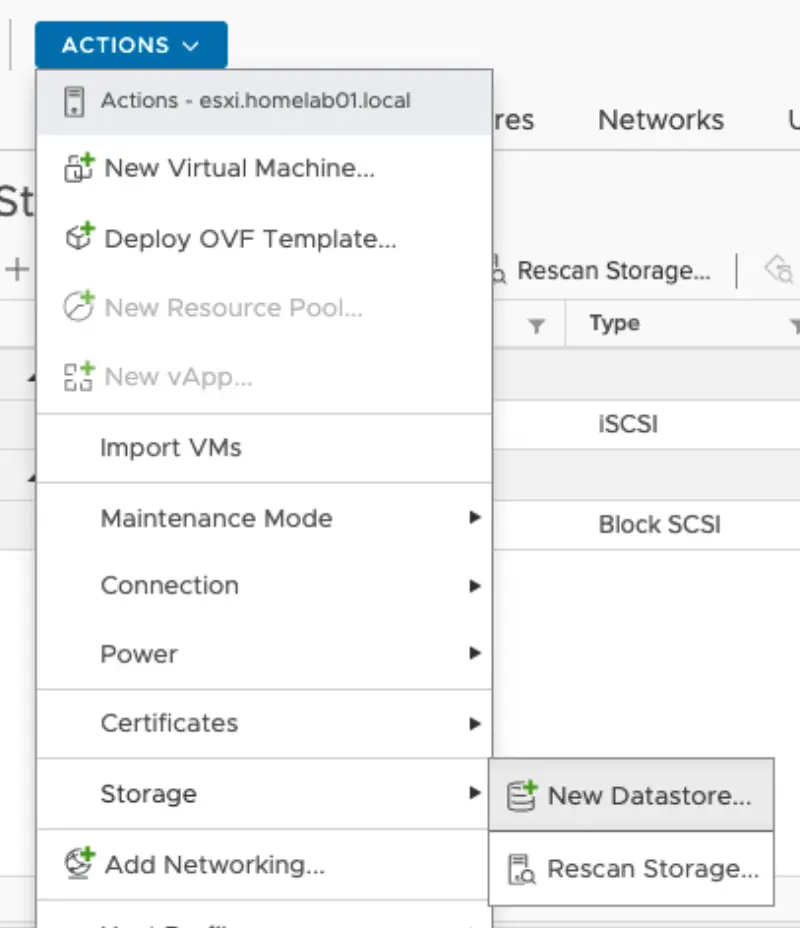Select the Add Networking globe icon
Viewport: 800px width, 928px height.
click(75, 864)
